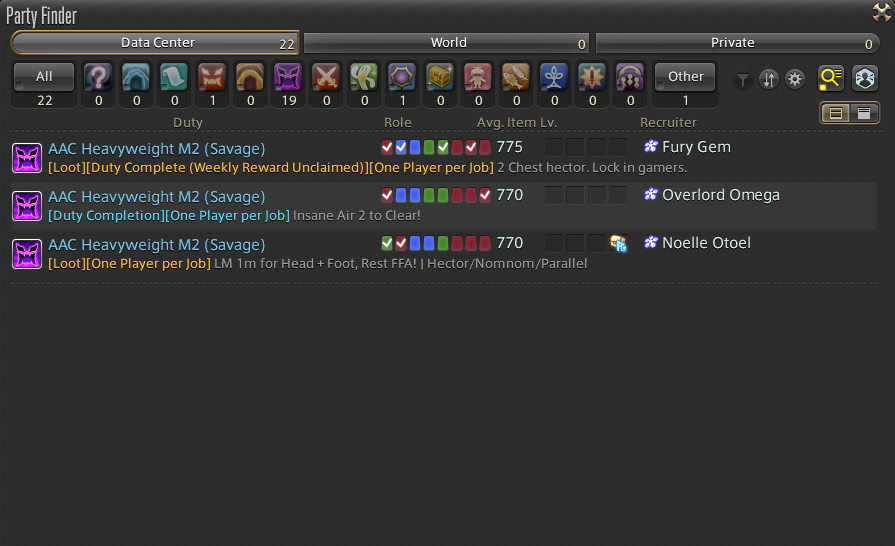895x546 pixels.
Task: Filter by the Gathering Forays fish icon
Action: (516, 77)
